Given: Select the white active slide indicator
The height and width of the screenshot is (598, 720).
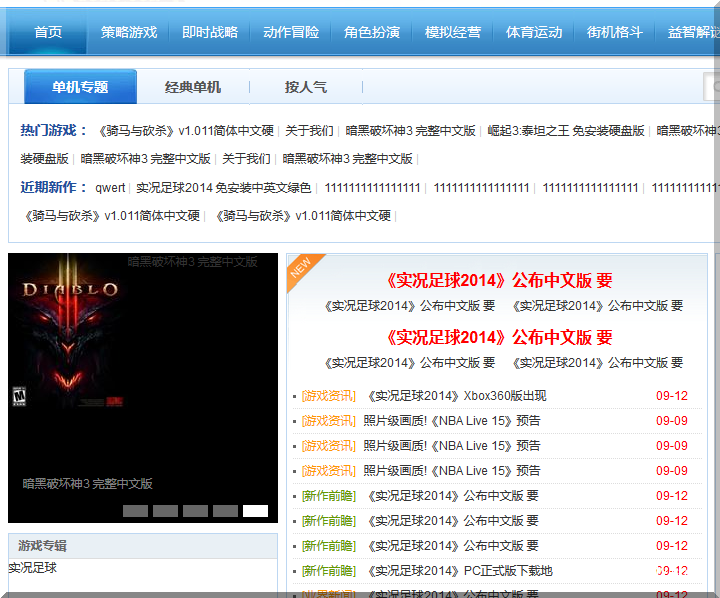Looking at the screenshot, I should (x=255, y=511).
